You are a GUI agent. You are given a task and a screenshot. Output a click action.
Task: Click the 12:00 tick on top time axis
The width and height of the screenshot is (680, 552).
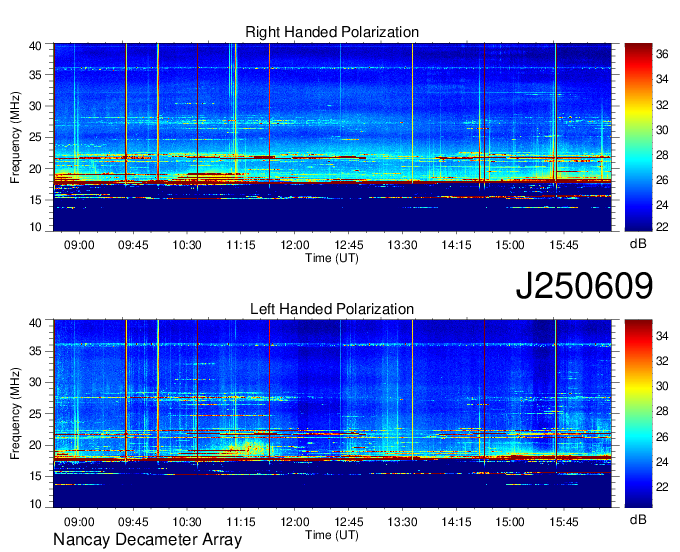pos(295,245)
